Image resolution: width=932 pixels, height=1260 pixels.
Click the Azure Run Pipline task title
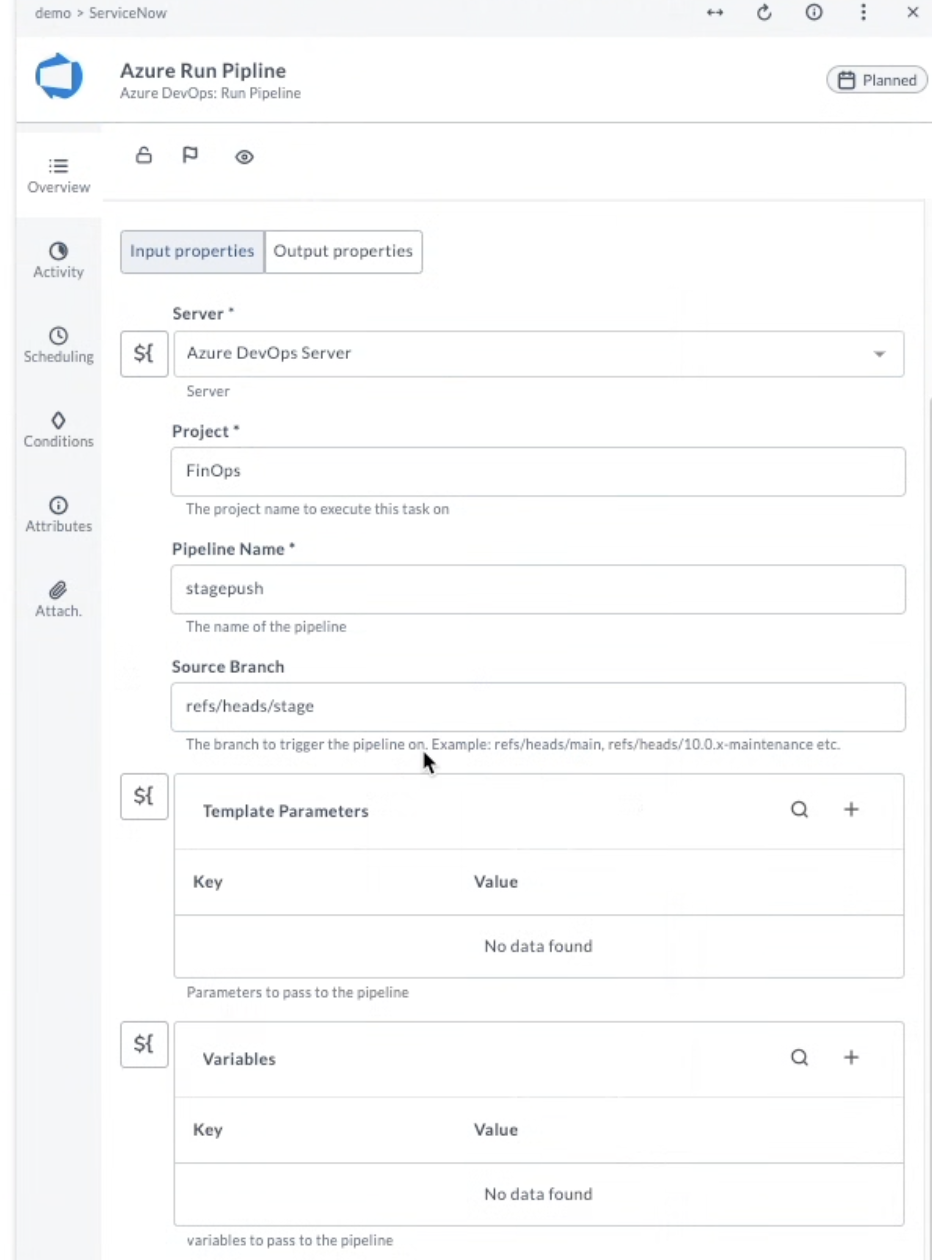coord(203,71)
